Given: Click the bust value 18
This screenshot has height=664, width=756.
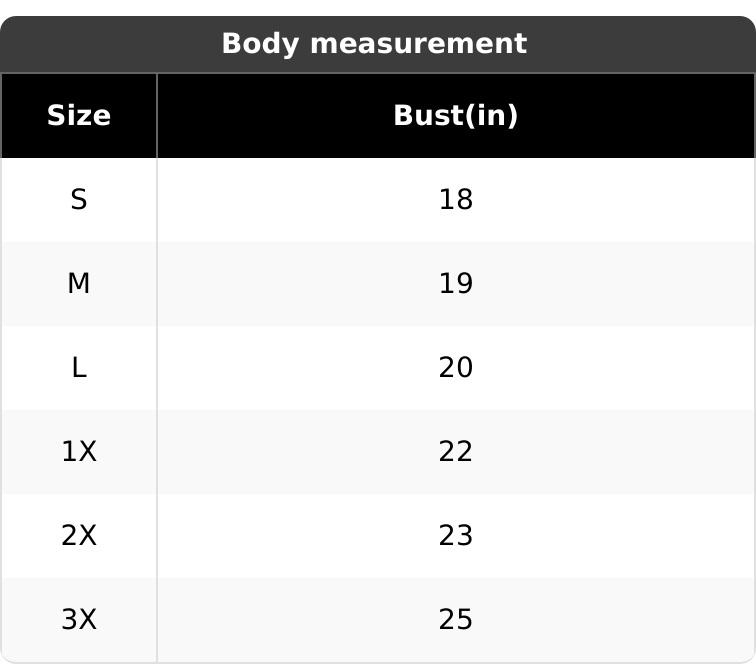Looking at the screenshot, I should tap(455, 200).
